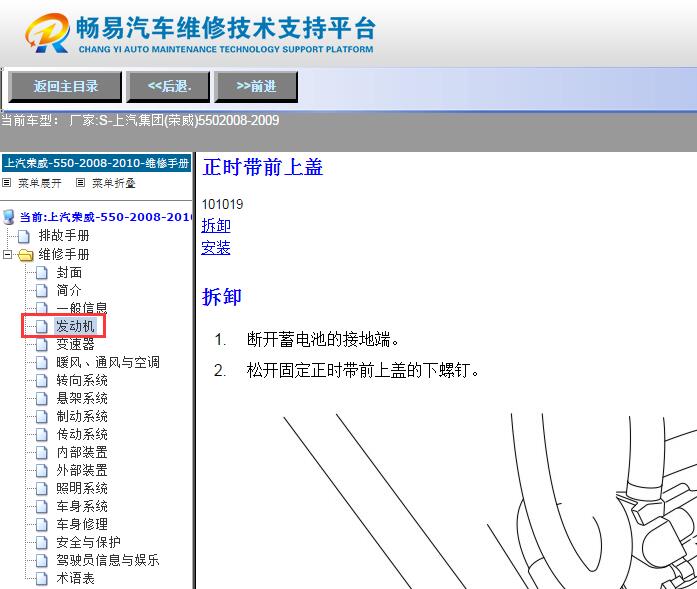The width and height of the screenshot is (697, 589).
Task: Open 暖风、通风与空调 tree item
Action: 108,362
